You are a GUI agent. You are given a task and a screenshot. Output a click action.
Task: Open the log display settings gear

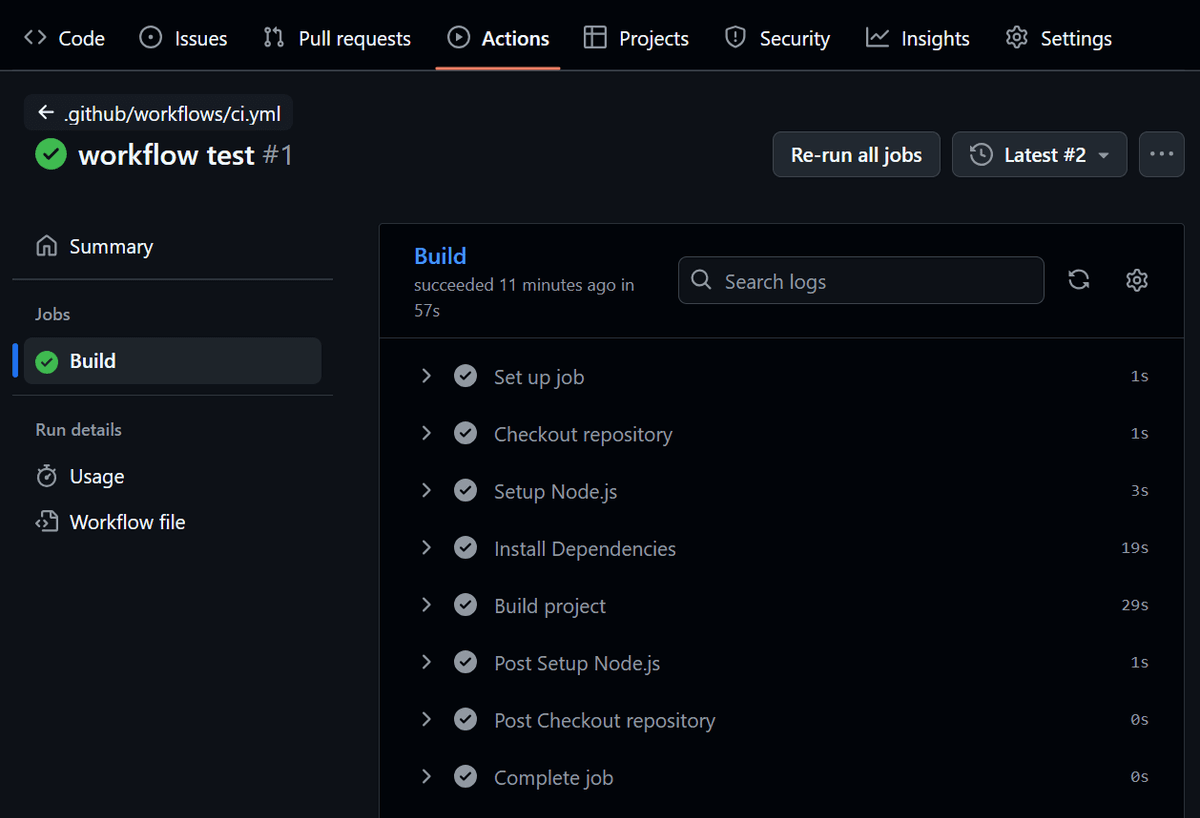click(1136, 280)
